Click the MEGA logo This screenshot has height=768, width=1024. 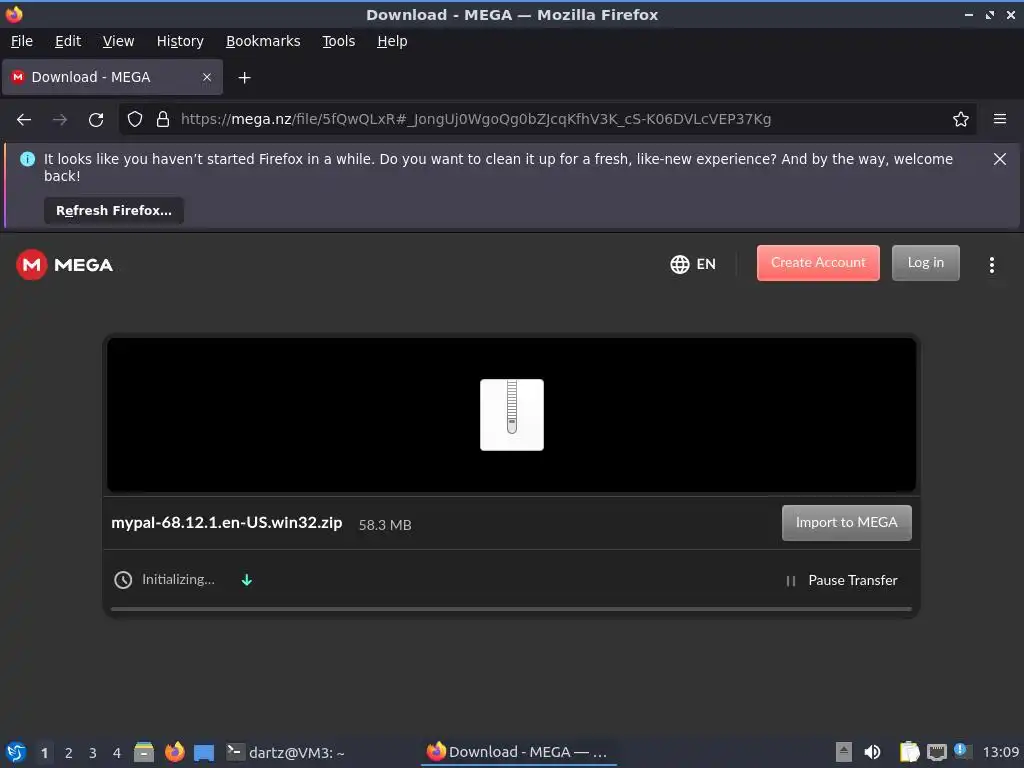tap(65, 264)
